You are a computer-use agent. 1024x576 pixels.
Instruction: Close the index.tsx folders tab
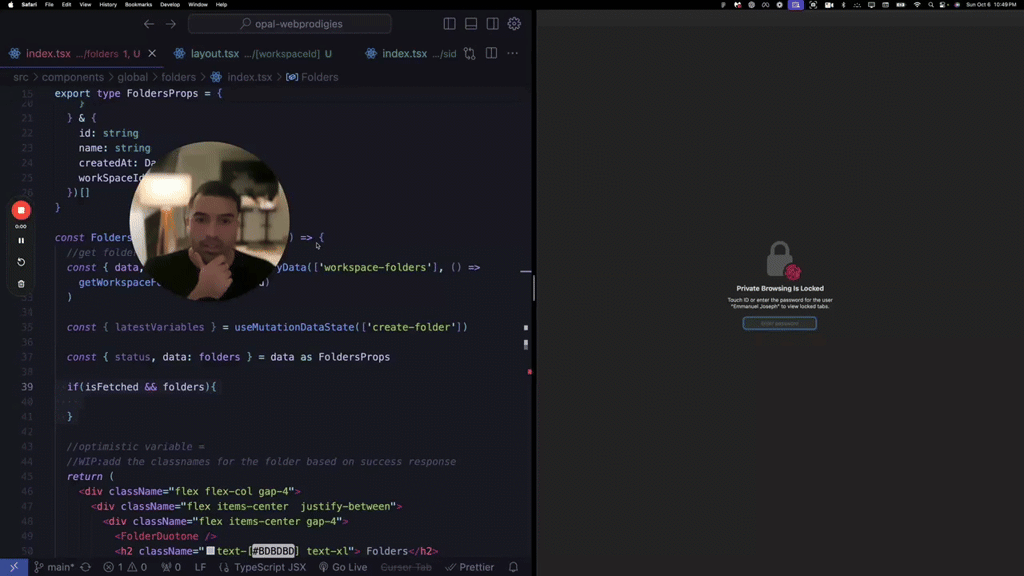tap(152, 54)
